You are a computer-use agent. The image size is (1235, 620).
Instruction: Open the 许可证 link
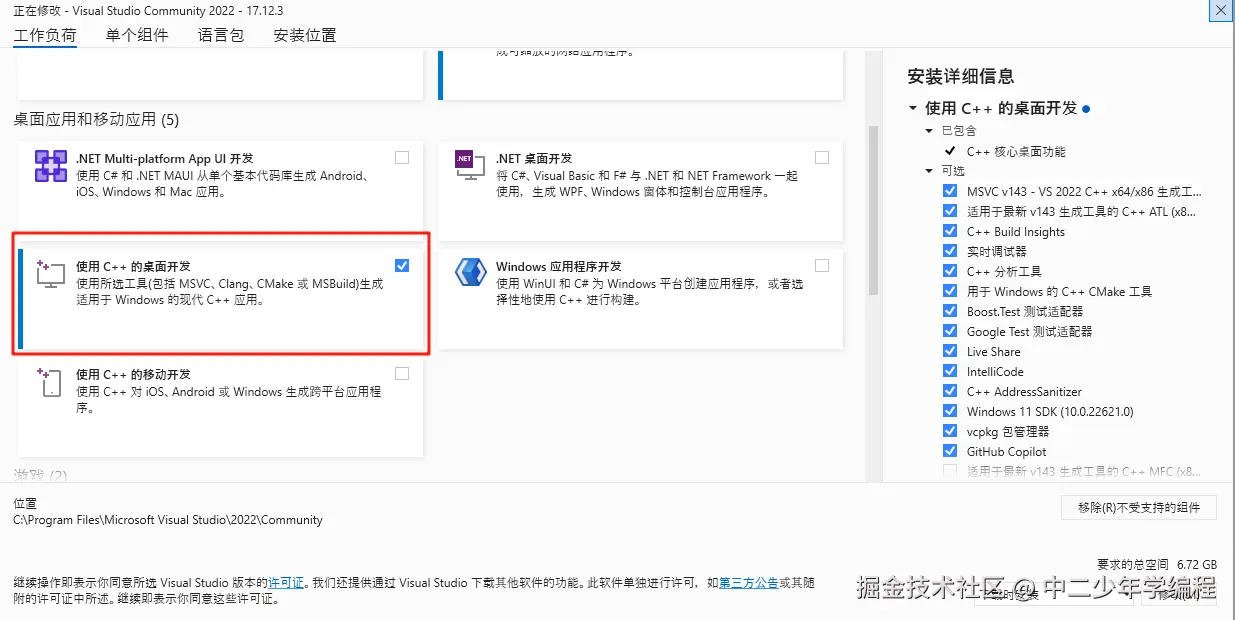coord(285,583)
